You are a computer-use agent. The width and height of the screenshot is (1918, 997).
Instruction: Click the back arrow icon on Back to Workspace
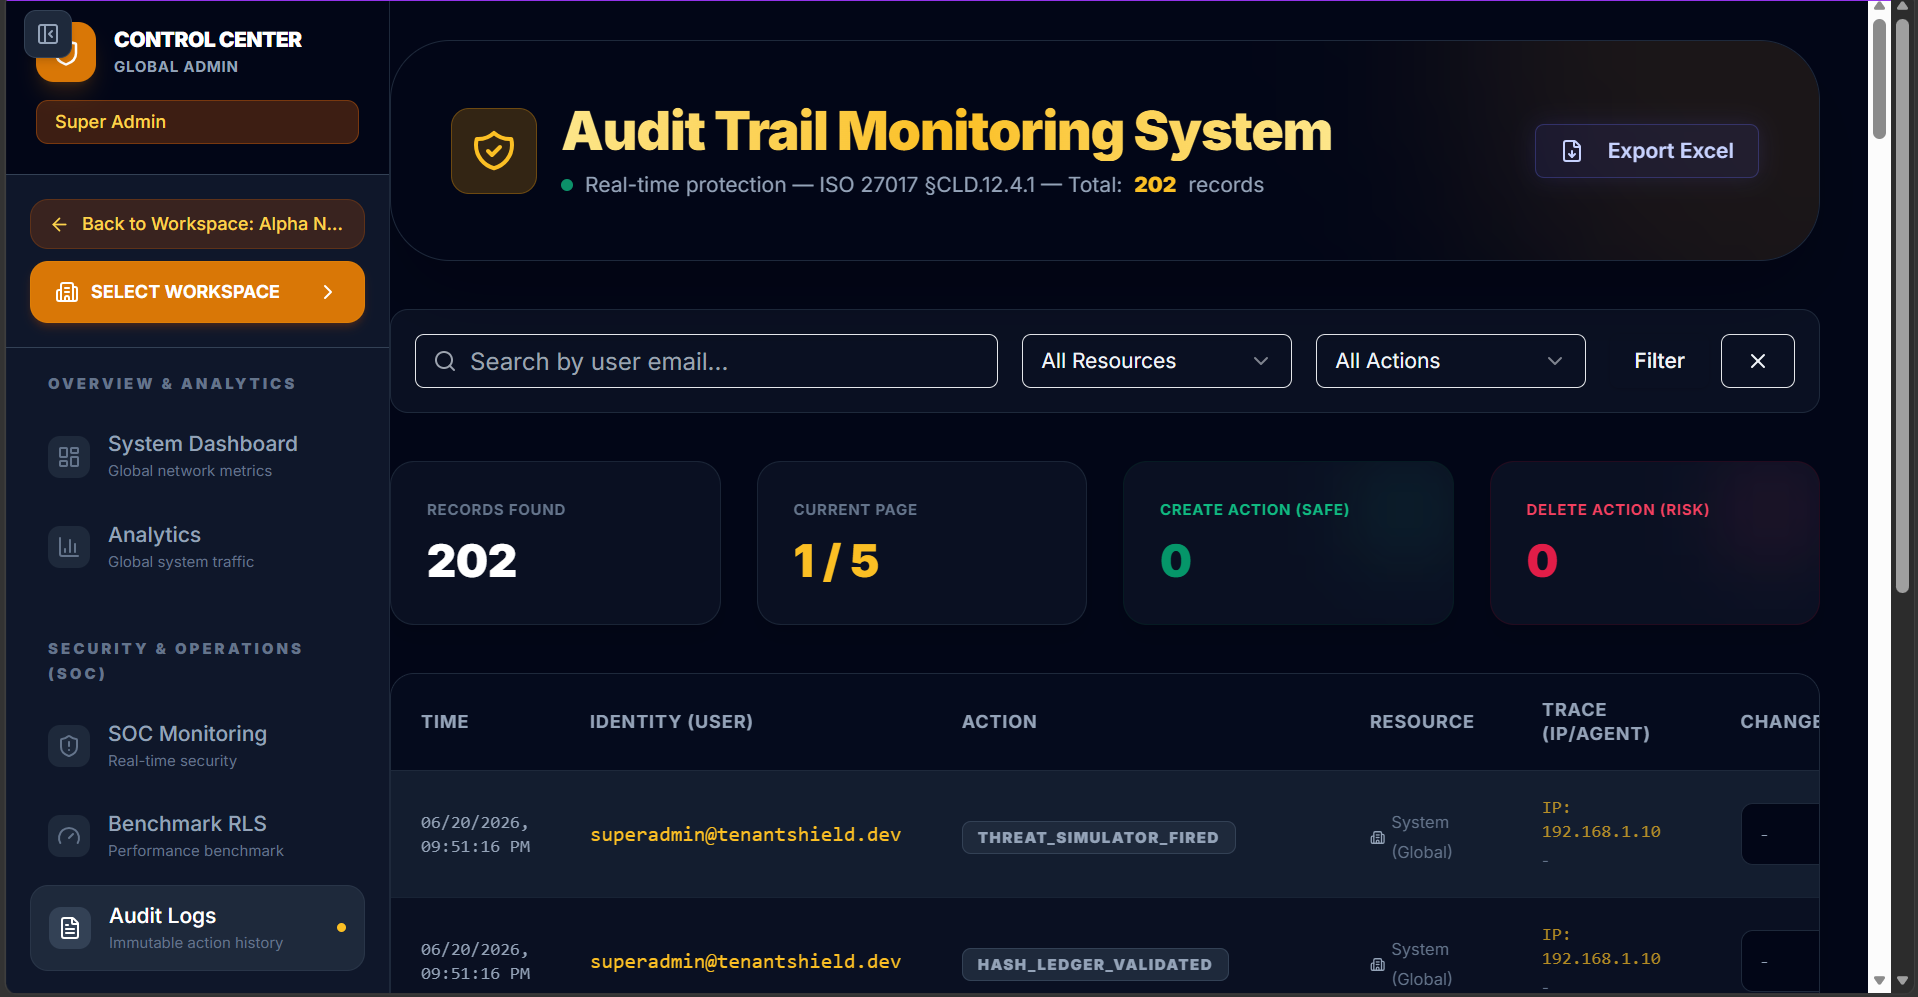click(x=60, y=225)
